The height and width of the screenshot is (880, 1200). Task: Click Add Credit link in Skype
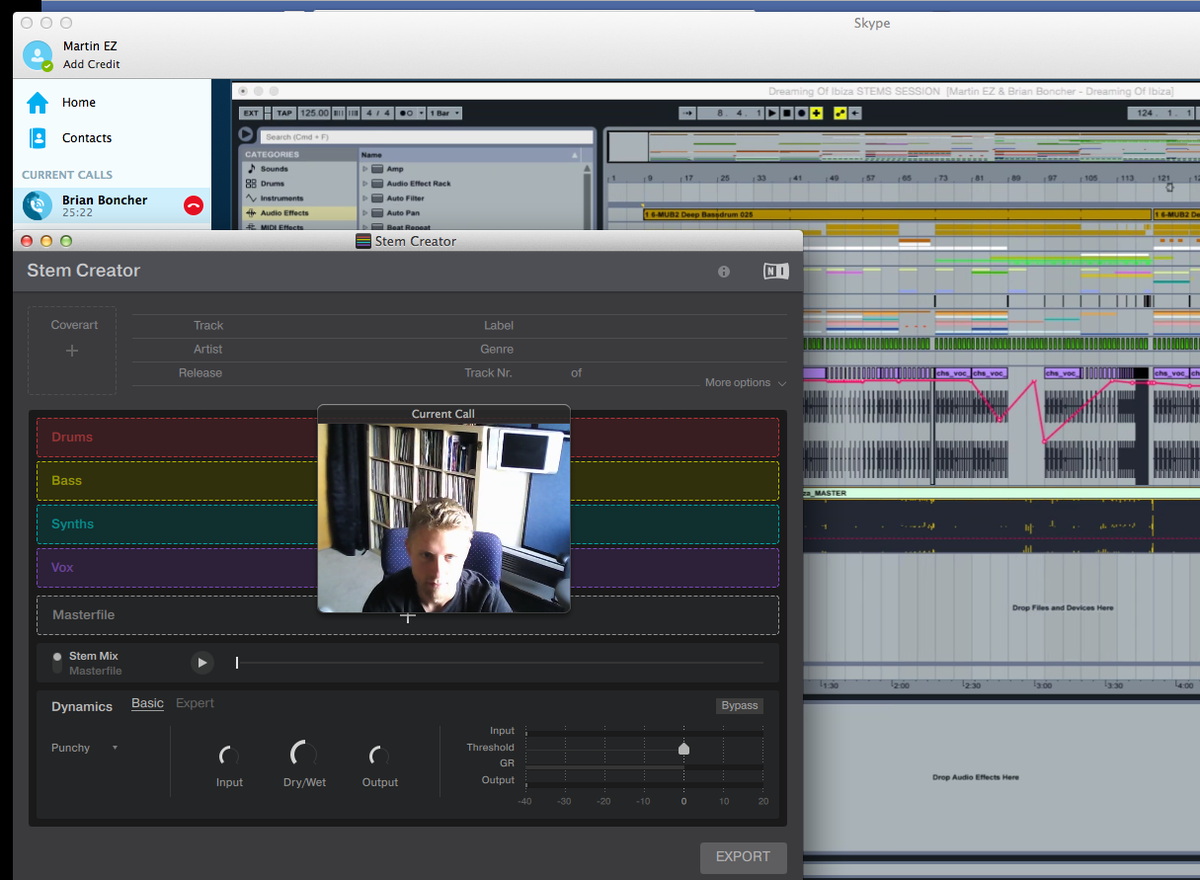91,64
